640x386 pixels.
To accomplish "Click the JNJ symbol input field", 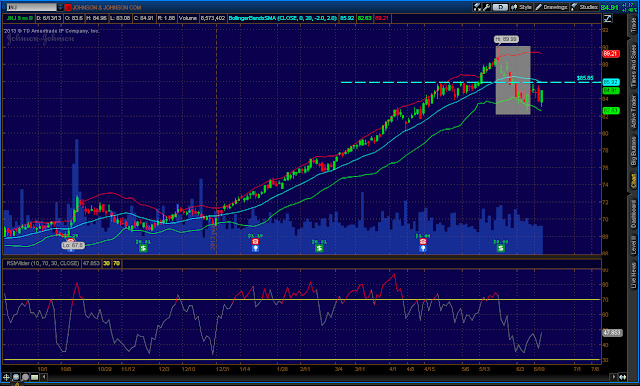I will [x=31, y=7].
